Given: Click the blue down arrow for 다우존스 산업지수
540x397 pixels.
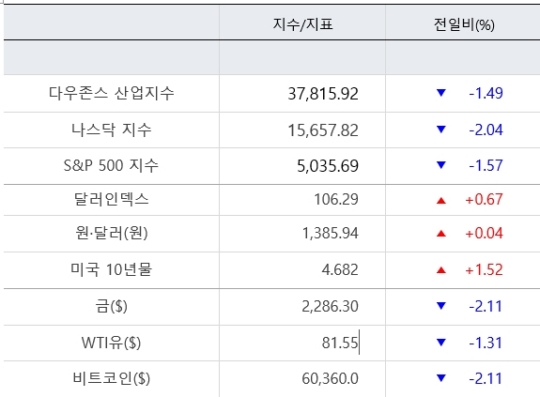Looking at the screenshot, I should point(441,93).
